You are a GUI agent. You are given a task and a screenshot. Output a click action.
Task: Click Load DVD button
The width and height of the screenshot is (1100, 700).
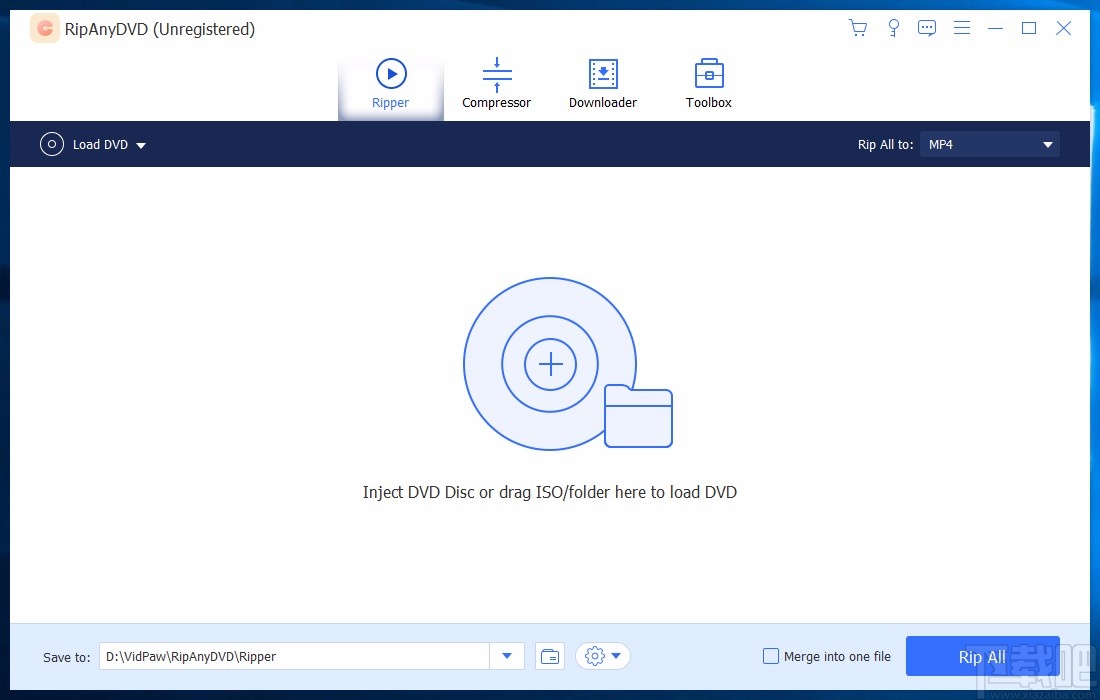coord(84,144)
